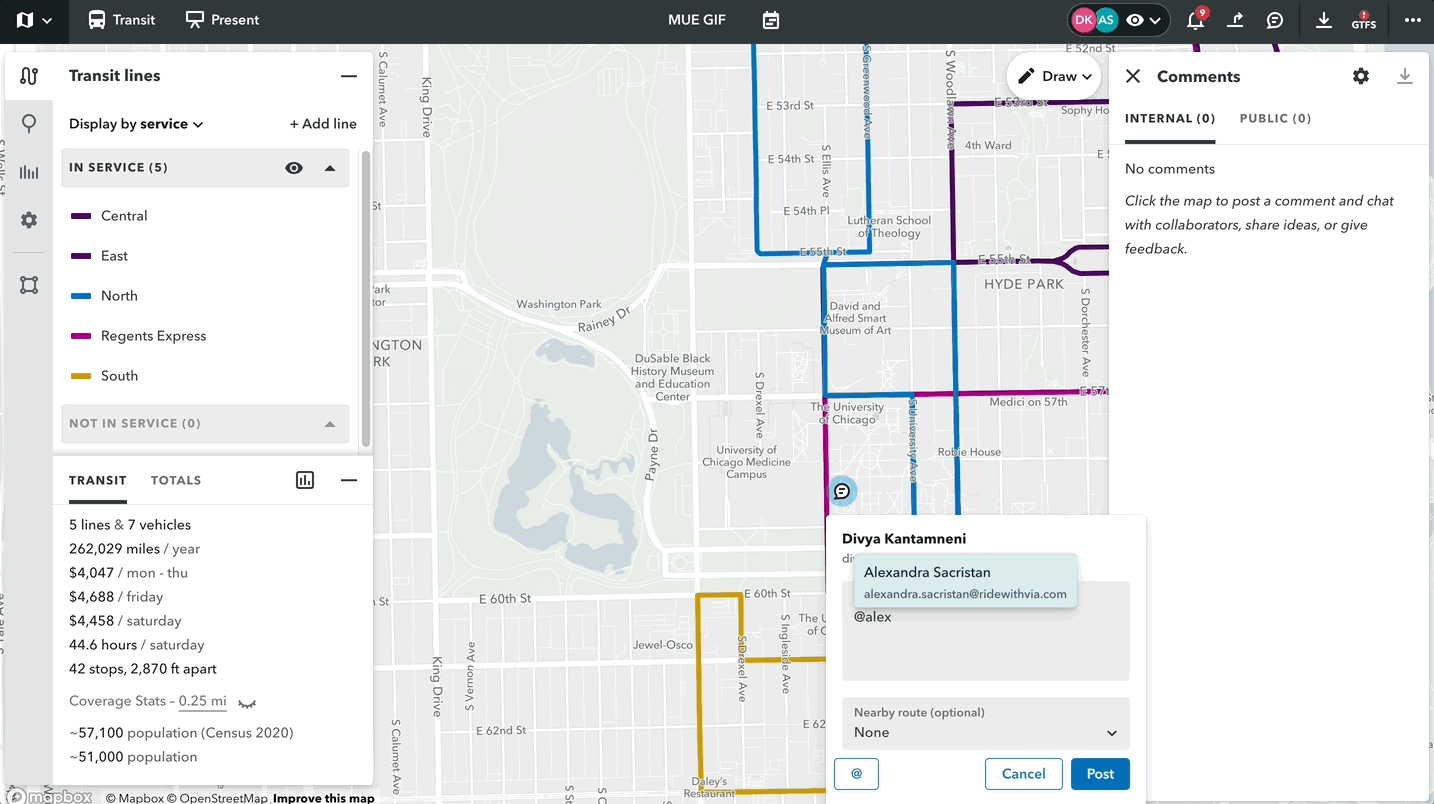Screen dimensions: 1434x804
Task: Toggle the viewer eye dropdown in top bar
Action: pyautogui.click(x=1144, y=20)
